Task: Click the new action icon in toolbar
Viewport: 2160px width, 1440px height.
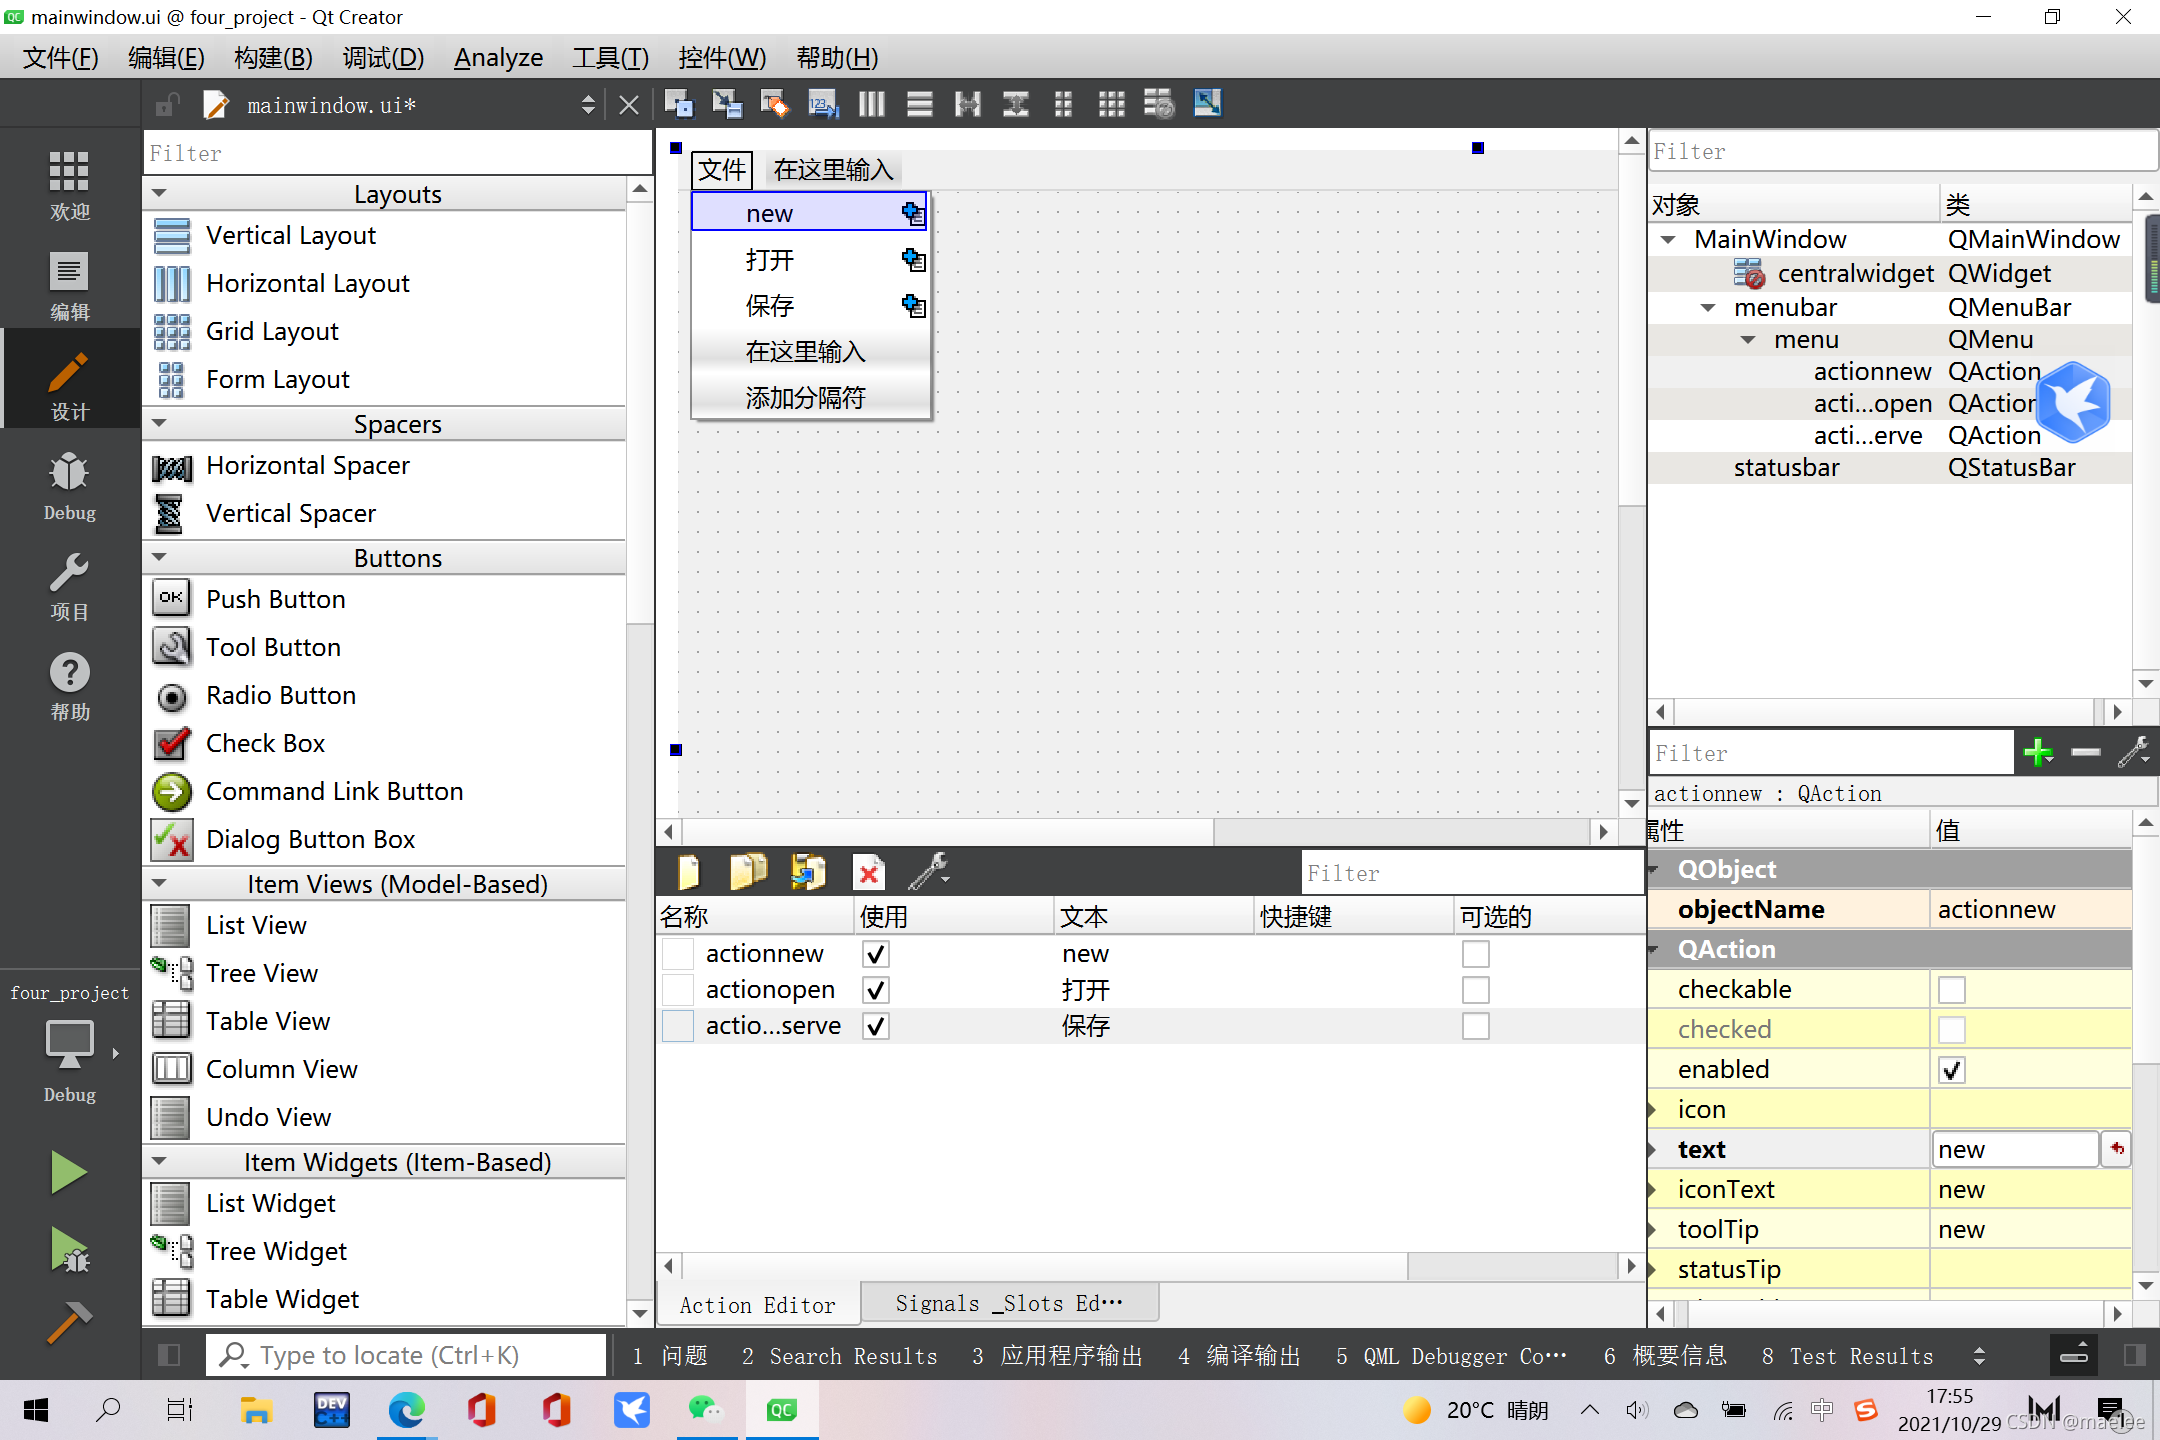Action: 689,871
